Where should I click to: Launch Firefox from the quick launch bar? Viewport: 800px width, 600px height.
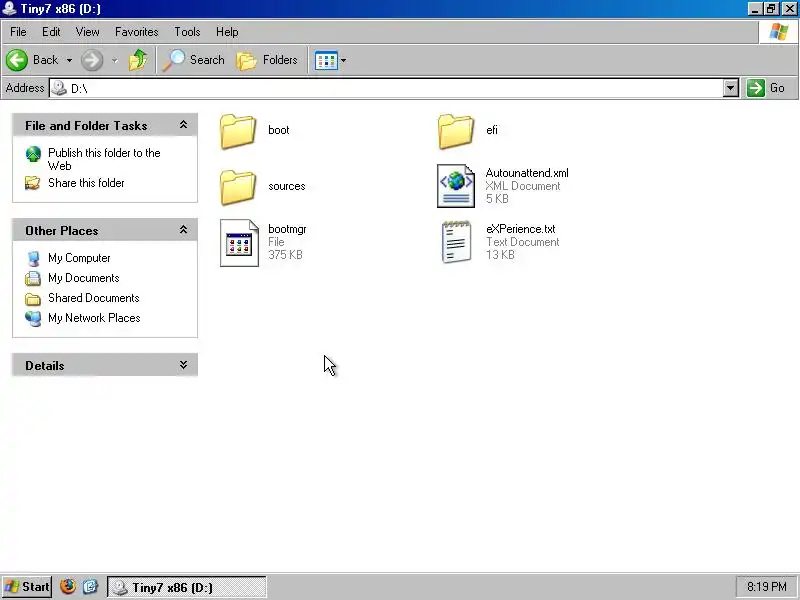[x=68, y=587]
